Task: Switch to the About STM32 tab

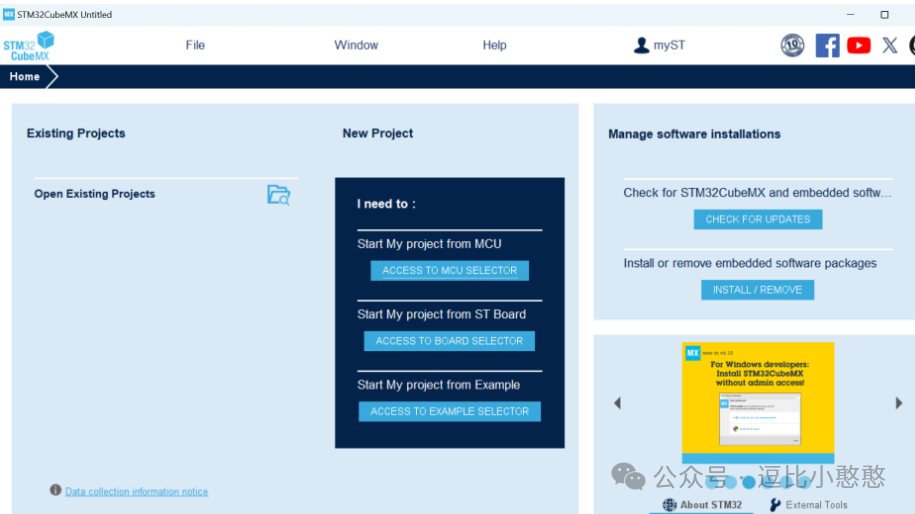Action: click(x=702, y=505)
